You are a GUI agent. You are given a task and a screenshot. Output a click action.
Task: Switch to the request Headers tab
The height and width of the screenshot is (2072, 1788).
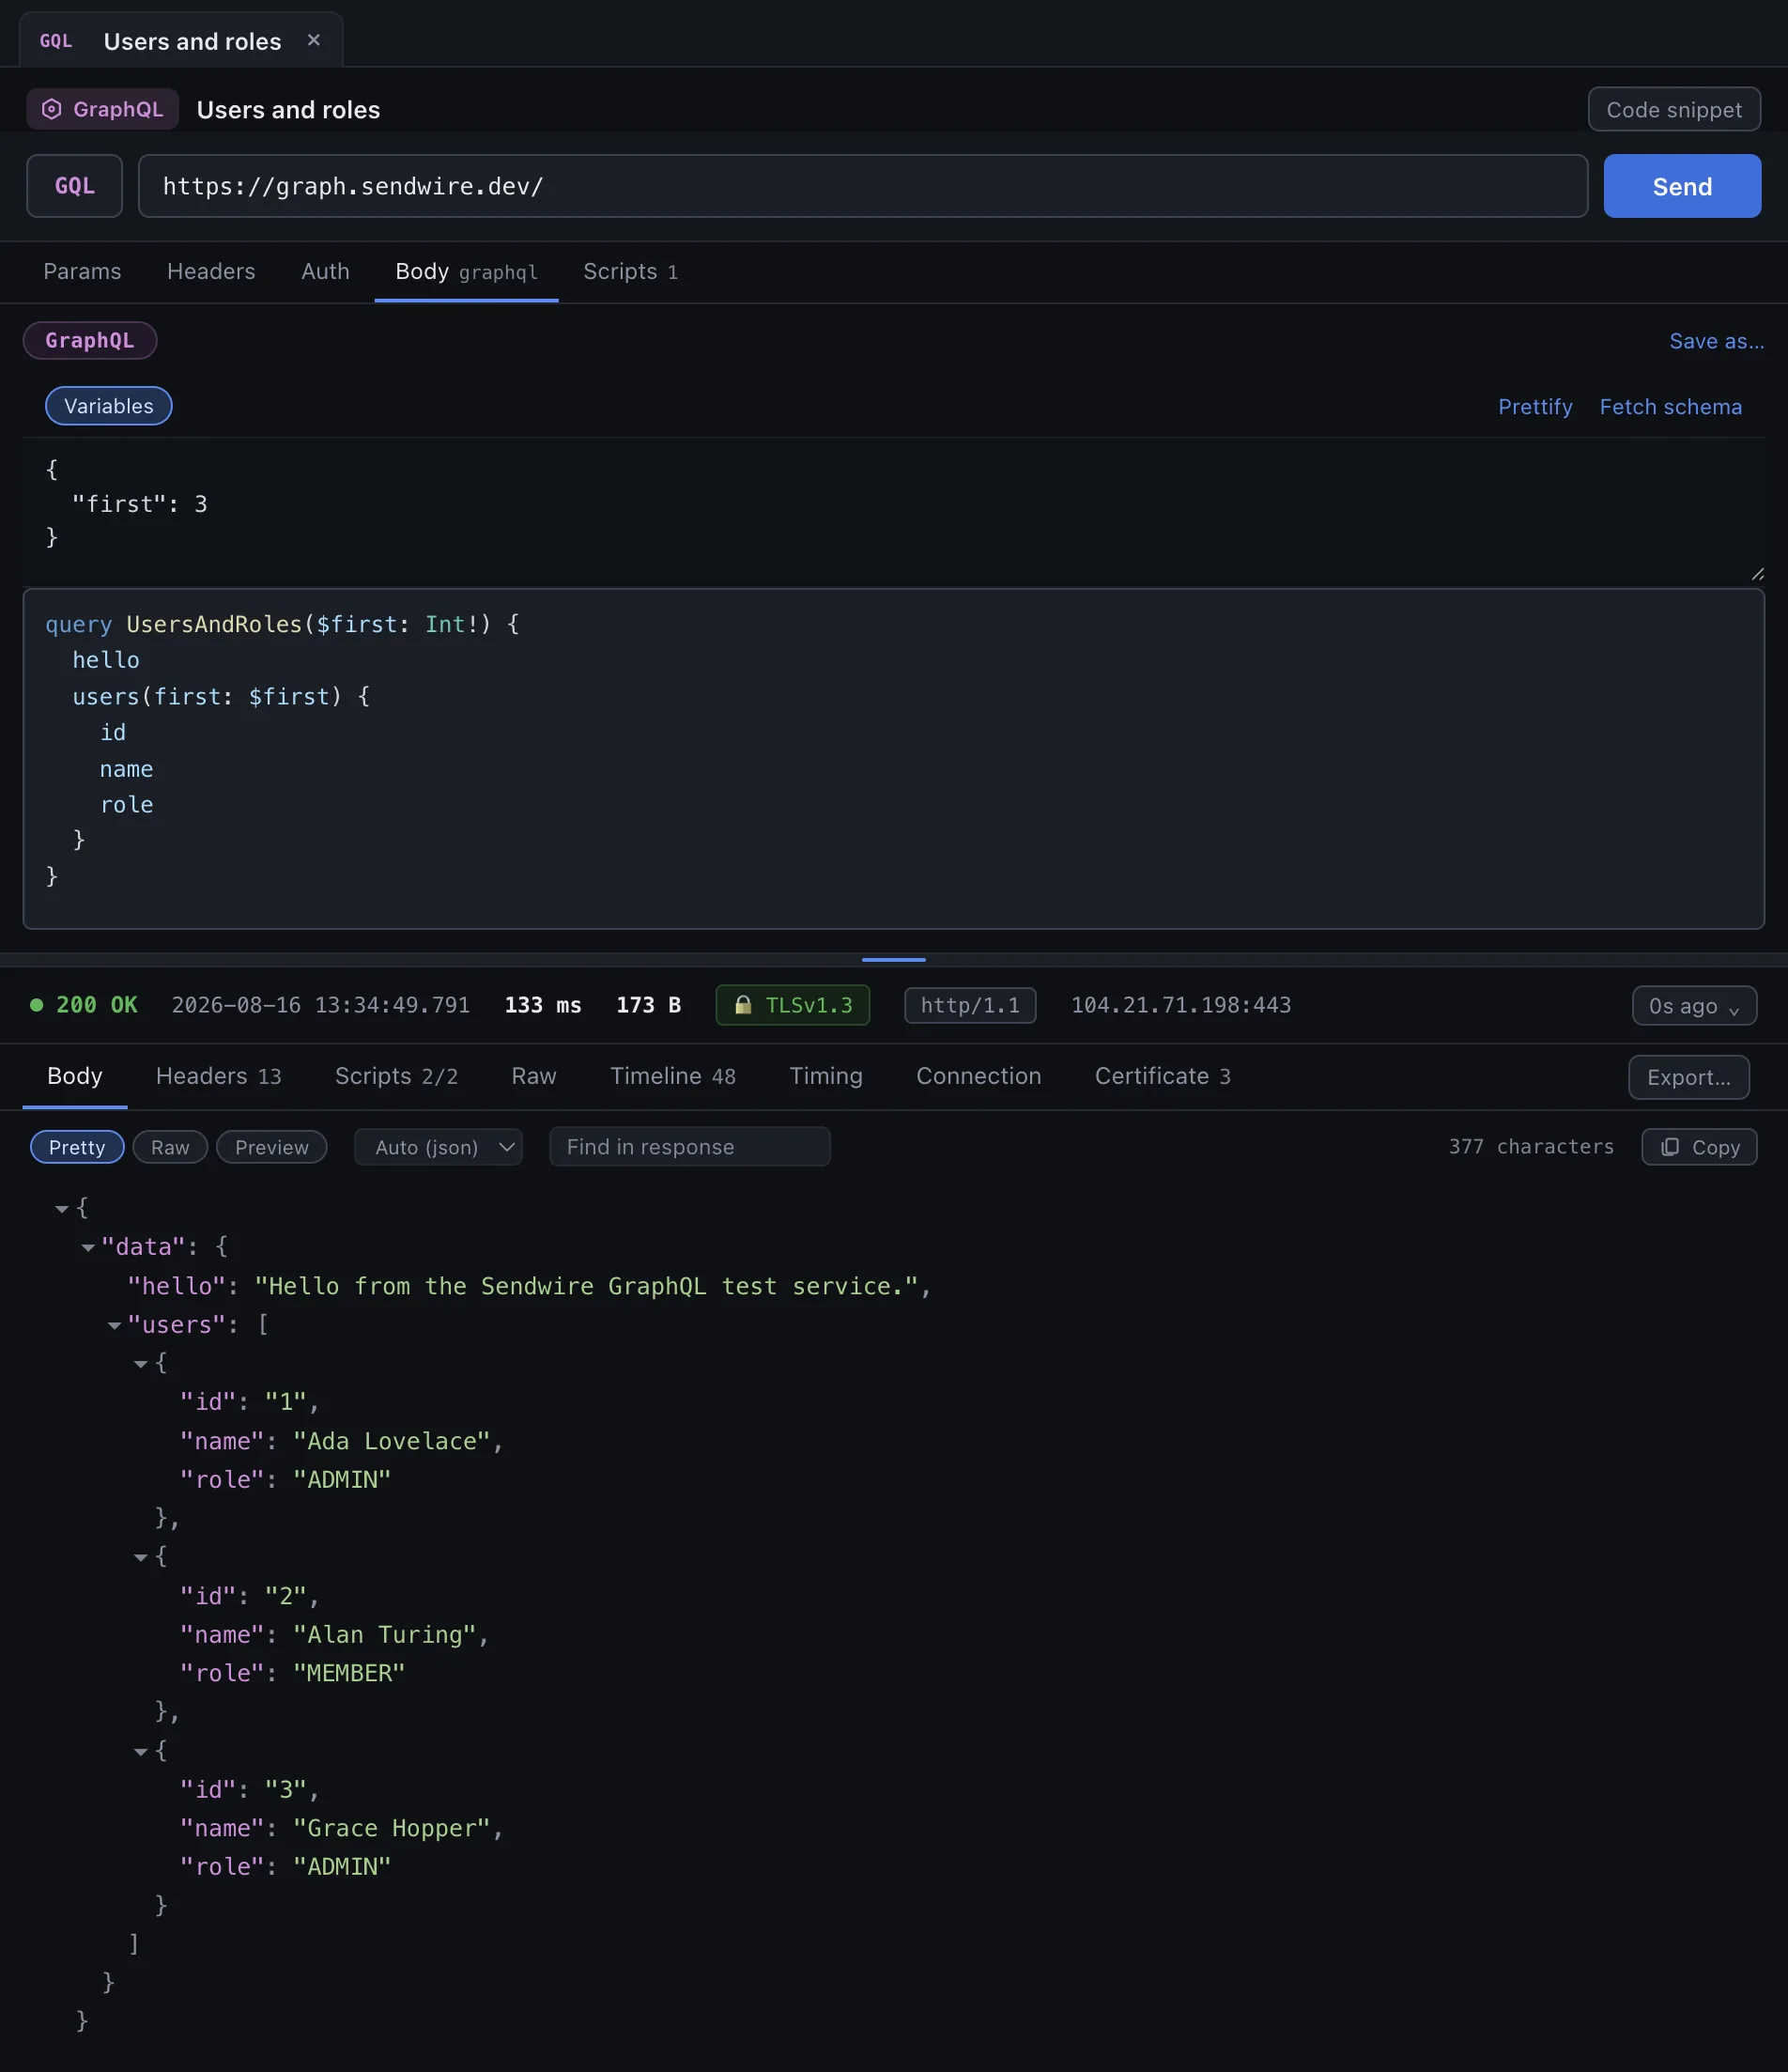211,271
